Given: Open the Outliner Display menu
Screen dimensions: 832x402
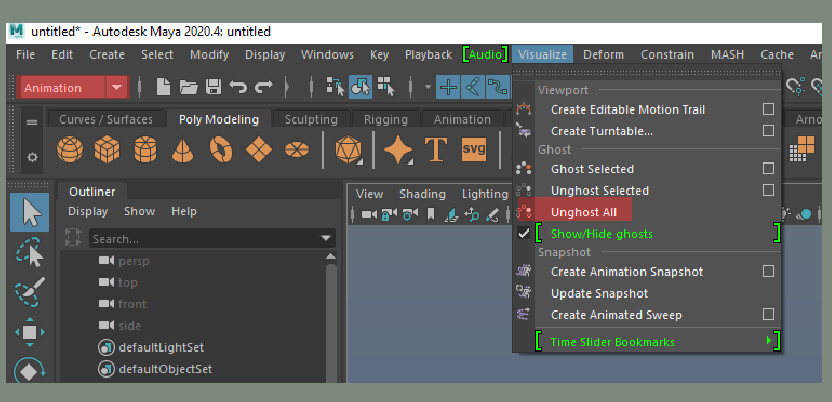Looking at the screenshot, I should tap(88, 212).
